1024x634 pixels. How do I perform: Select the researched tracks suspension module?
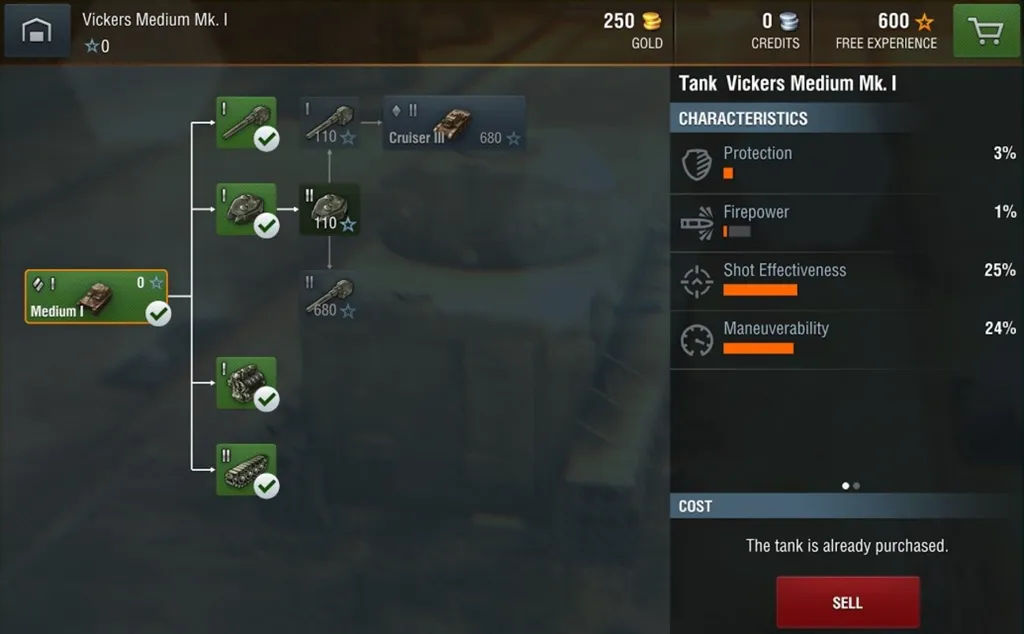click(x=246, y=469)
